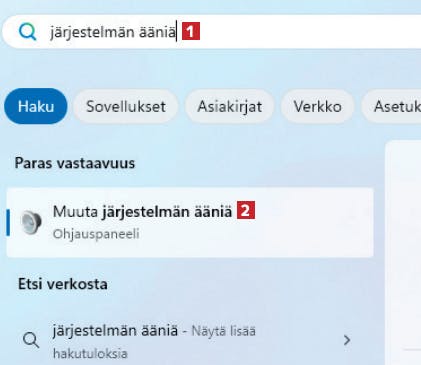Open the Verkko filter tab
This screenshot has width=421, height=365.
coord(317,107)
